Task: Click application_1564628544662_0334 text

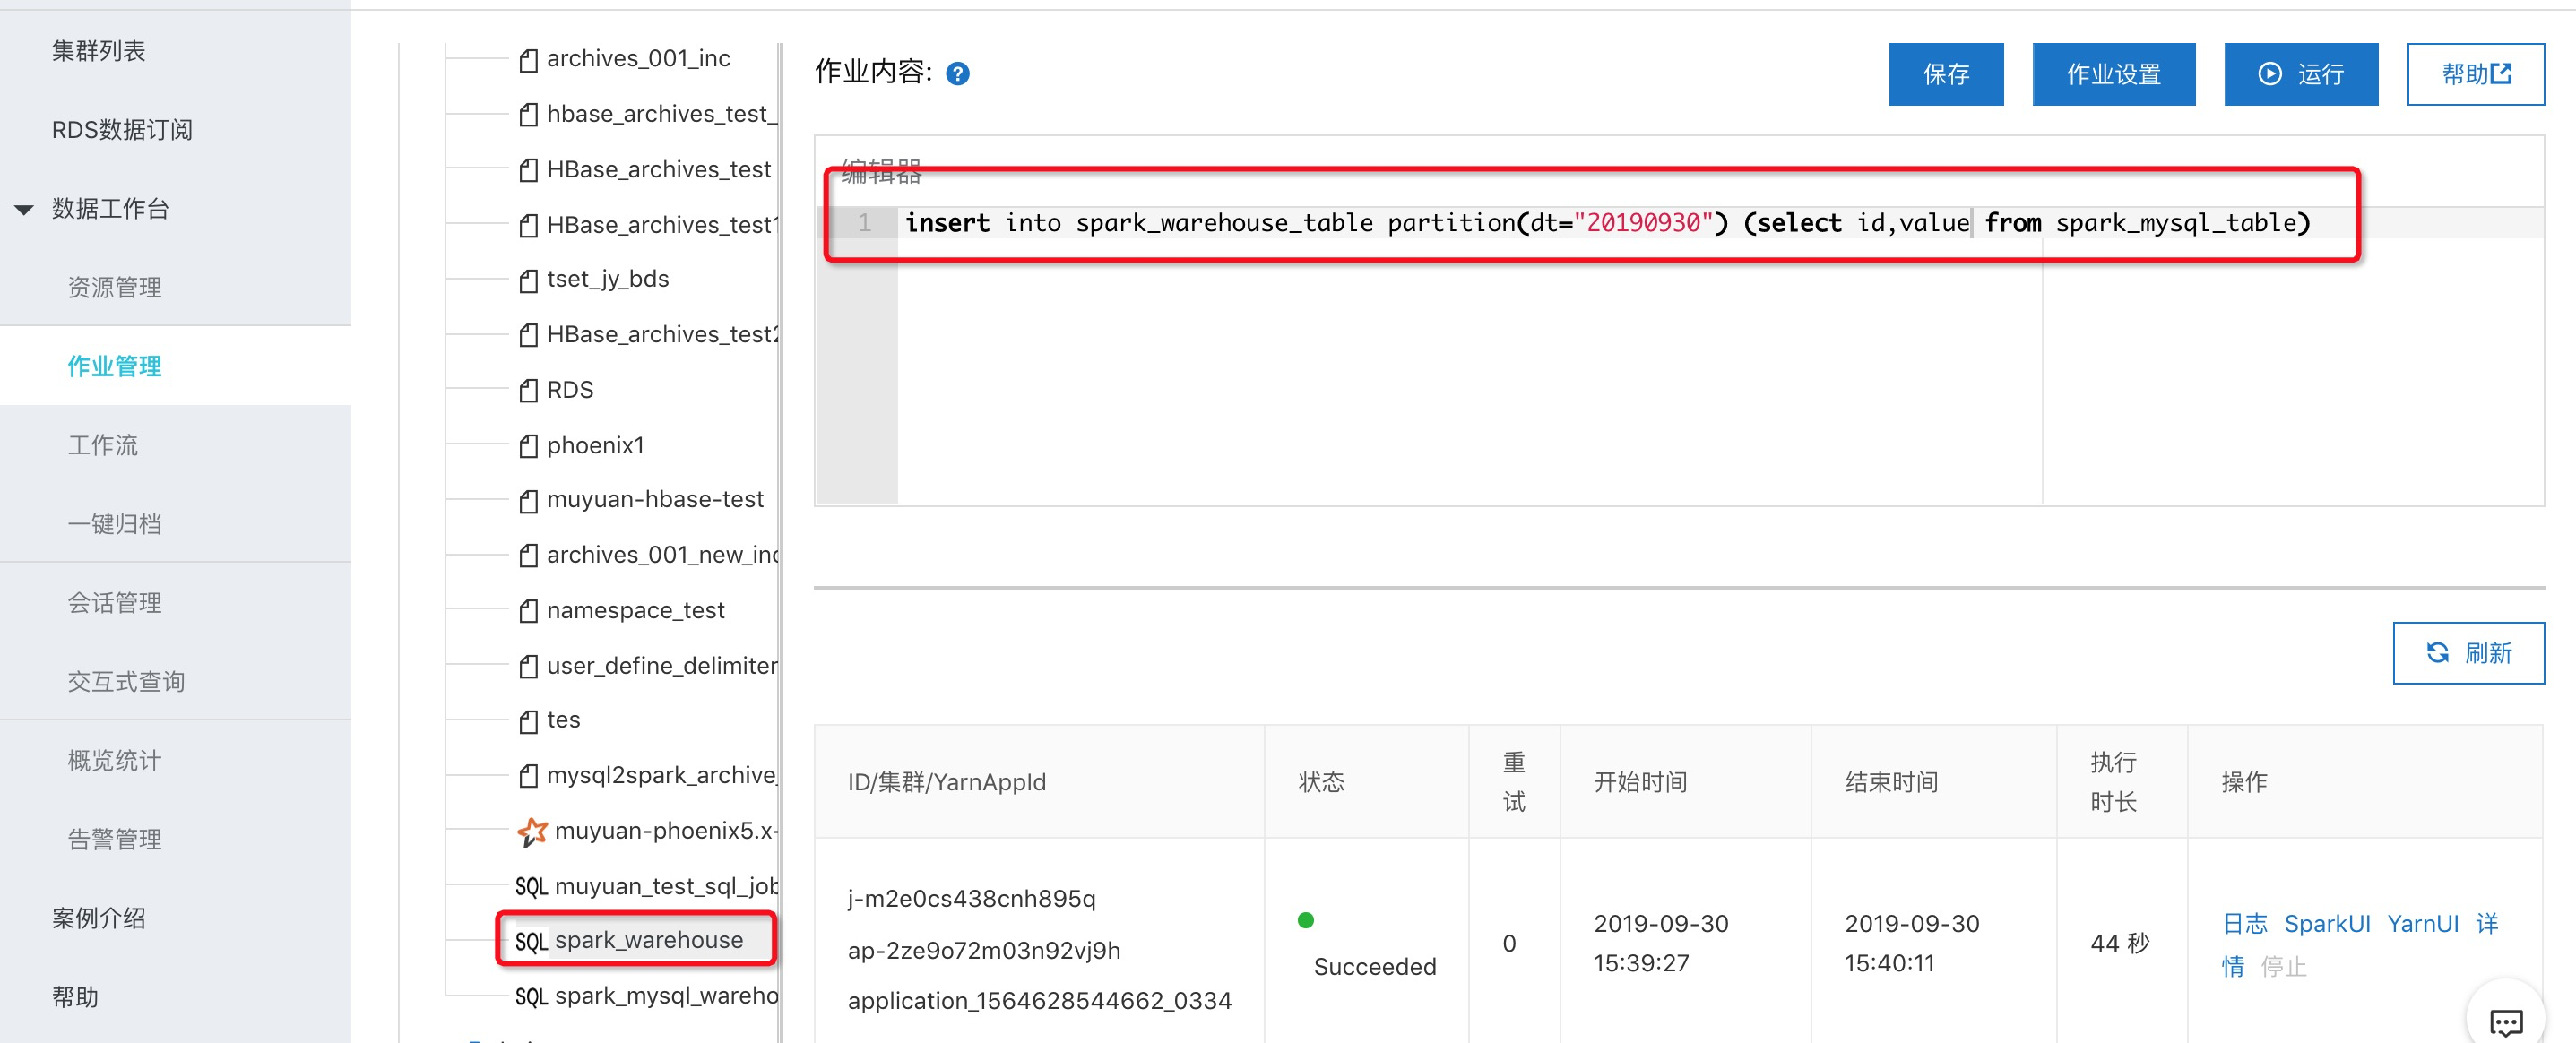Action: [1039, 1002]
